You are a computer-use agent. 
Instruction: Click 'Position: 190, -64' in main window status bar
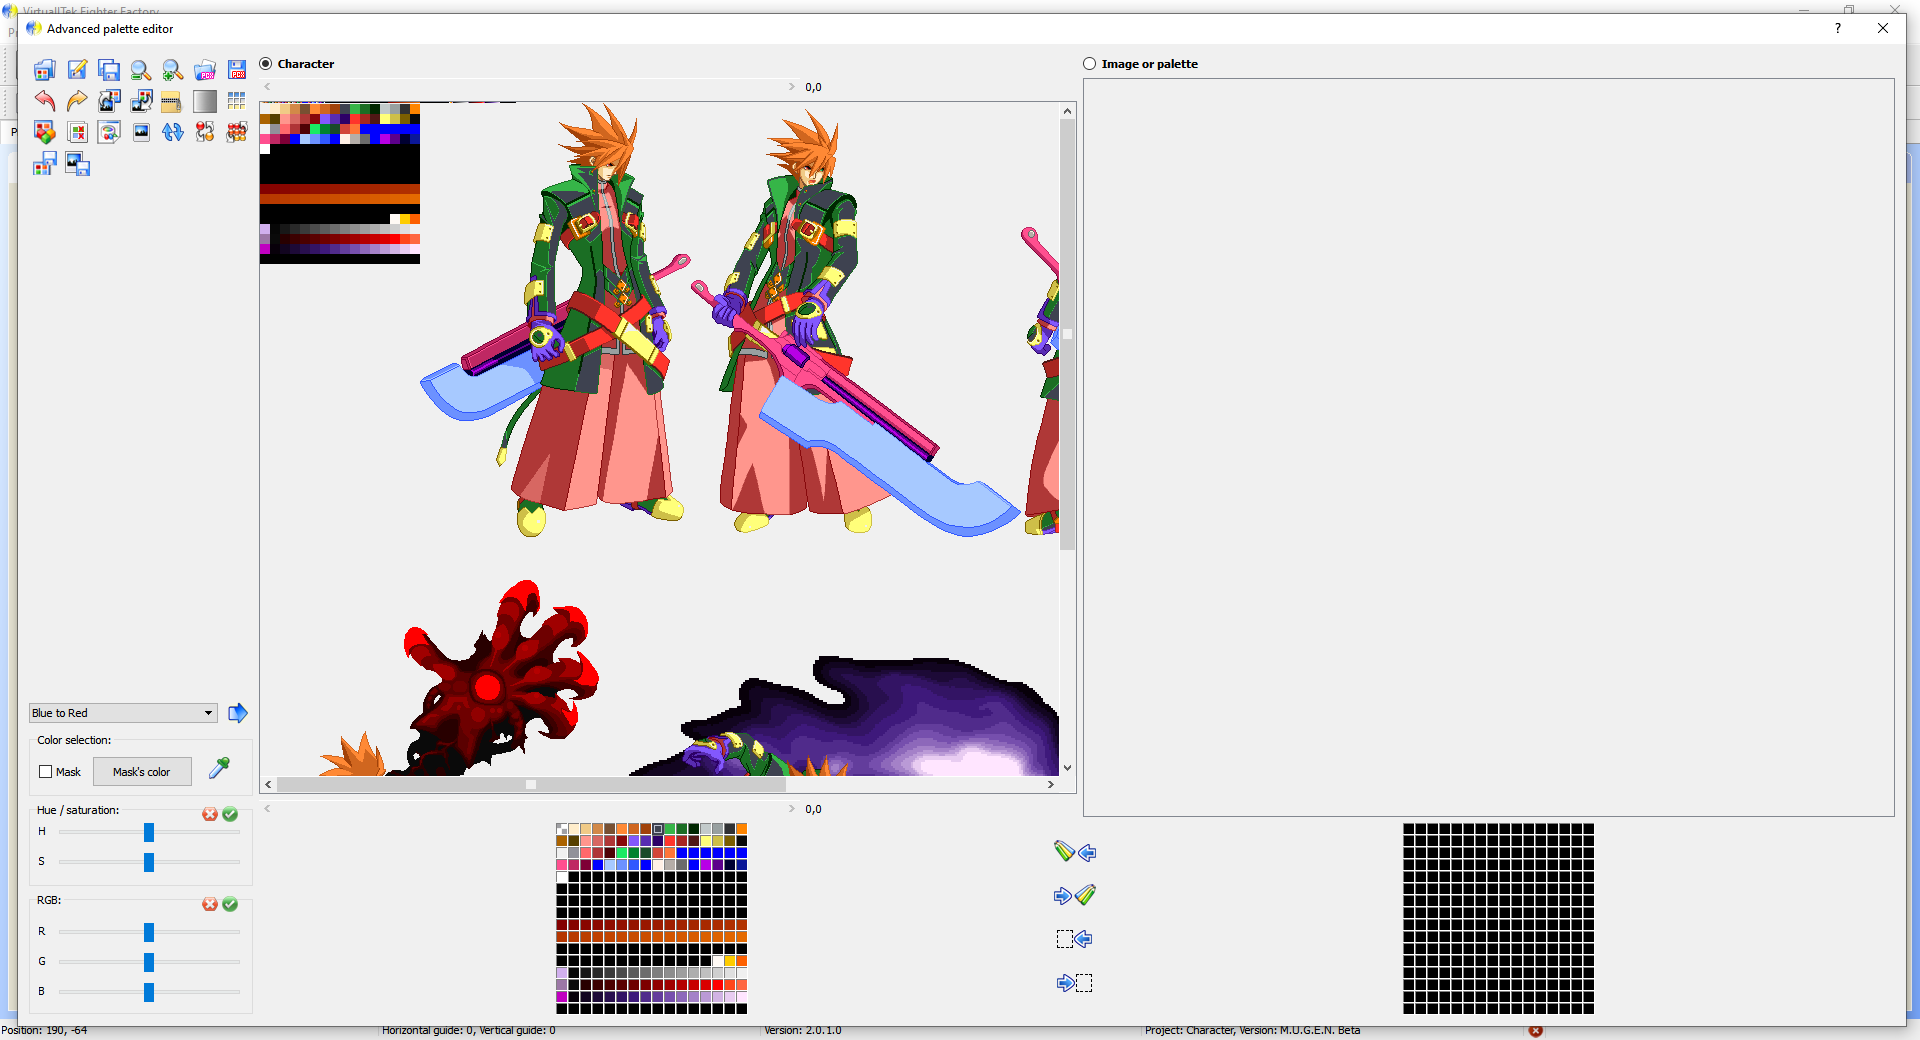point(44,1031)
